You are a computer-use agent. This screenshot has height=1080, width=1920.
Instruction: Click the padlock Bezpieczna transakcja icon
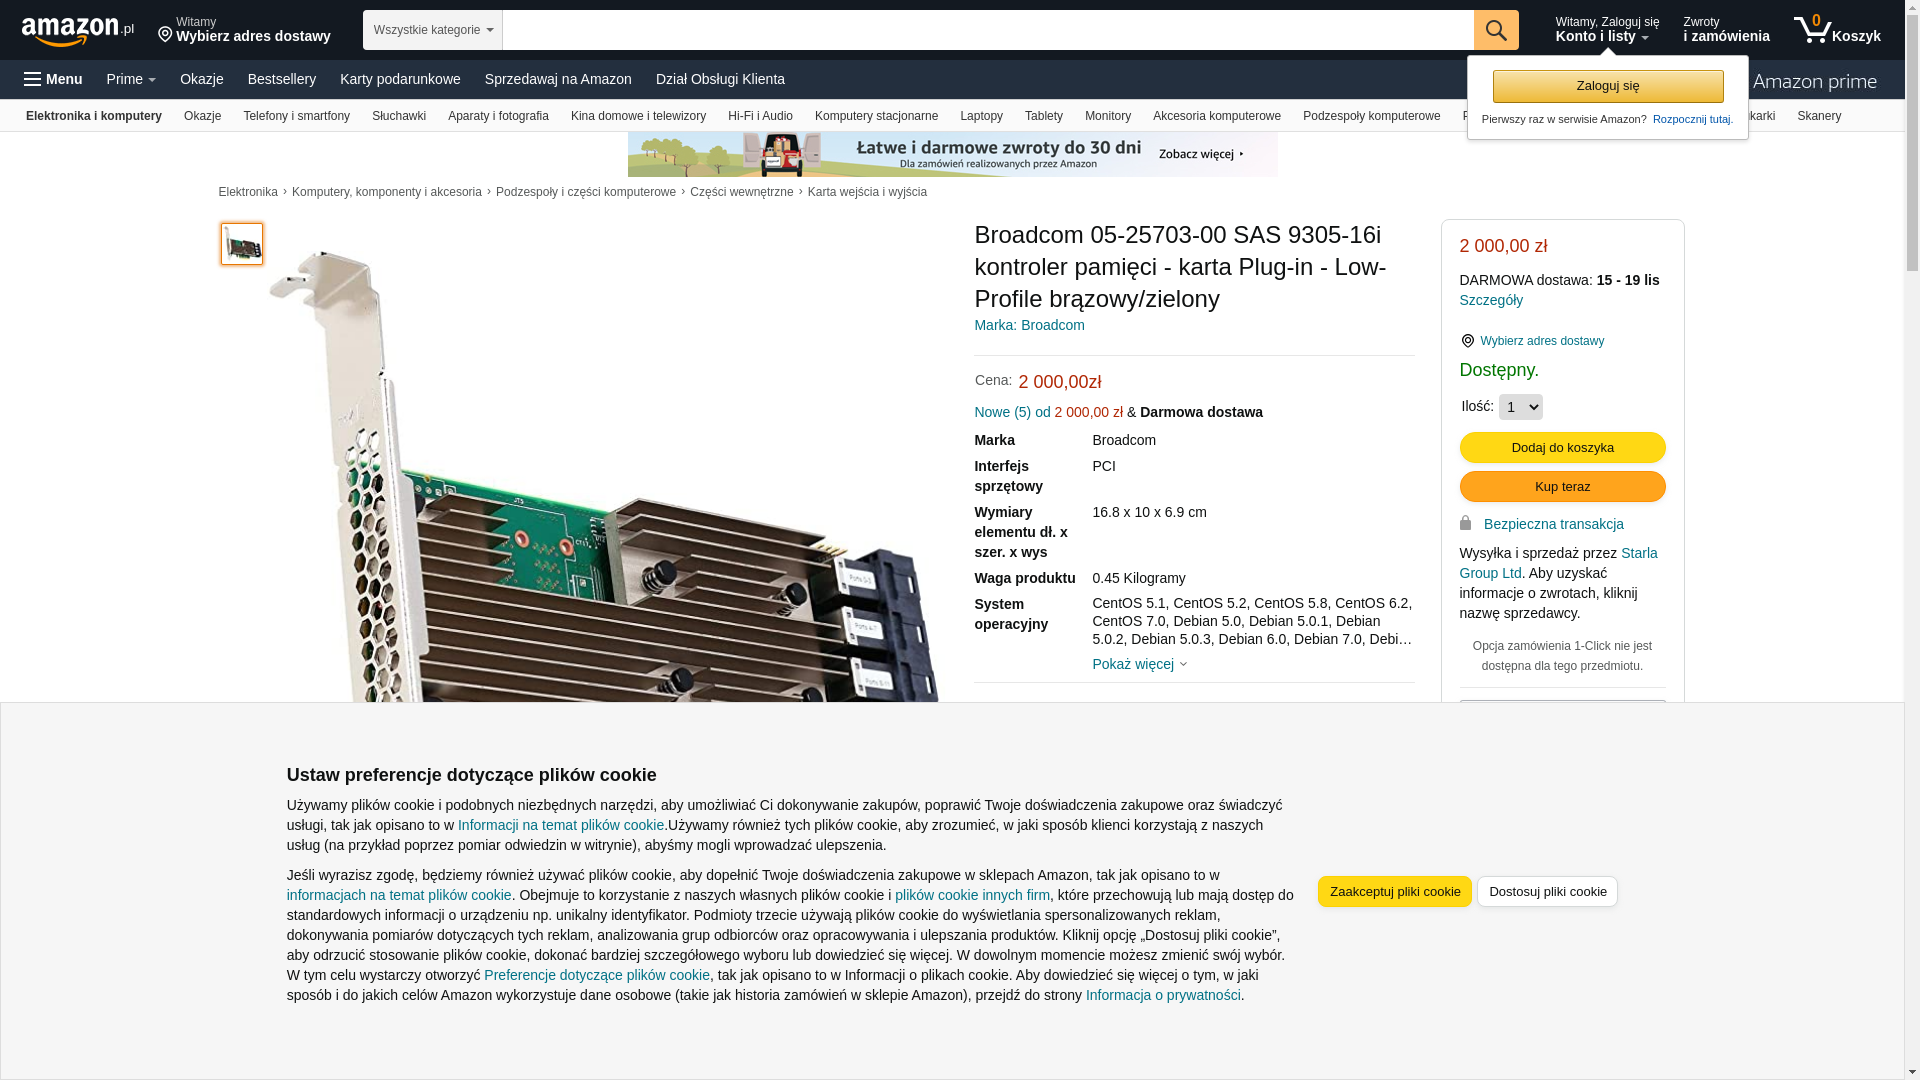point(1465,523)
